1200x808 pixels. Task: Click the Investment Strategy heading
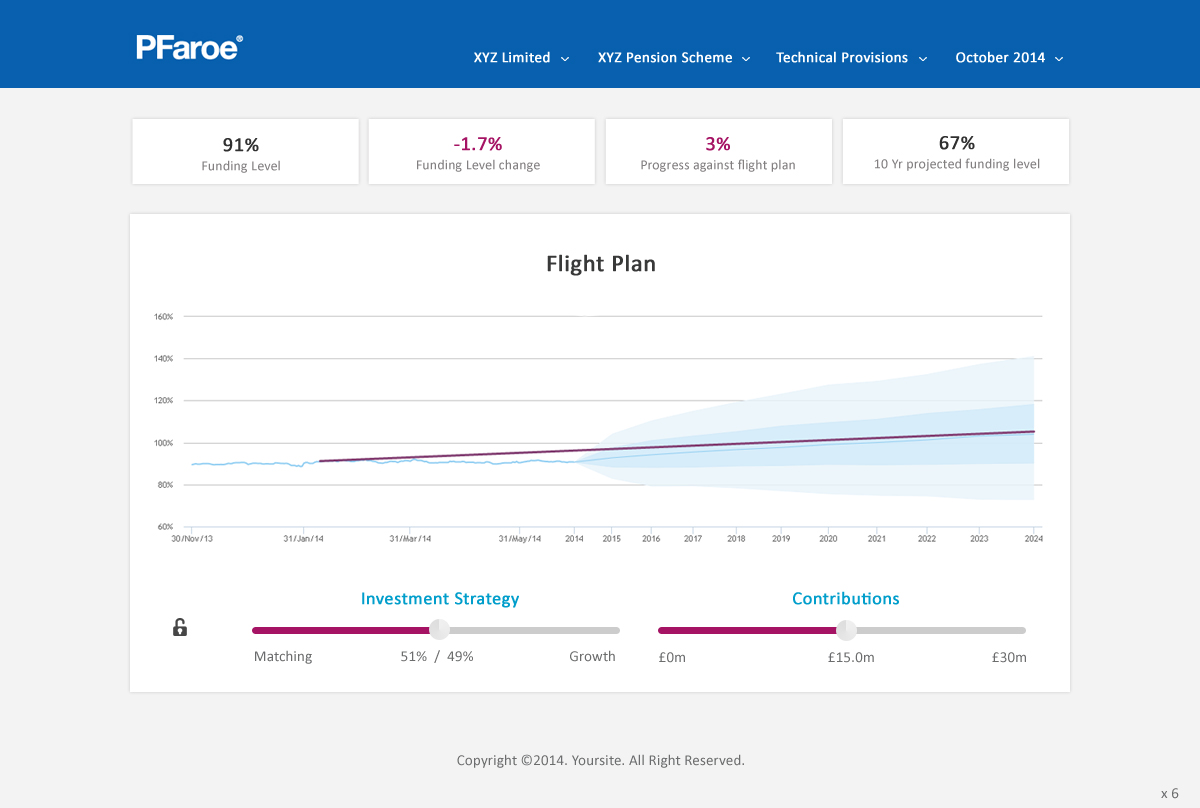tap(440, 599)
